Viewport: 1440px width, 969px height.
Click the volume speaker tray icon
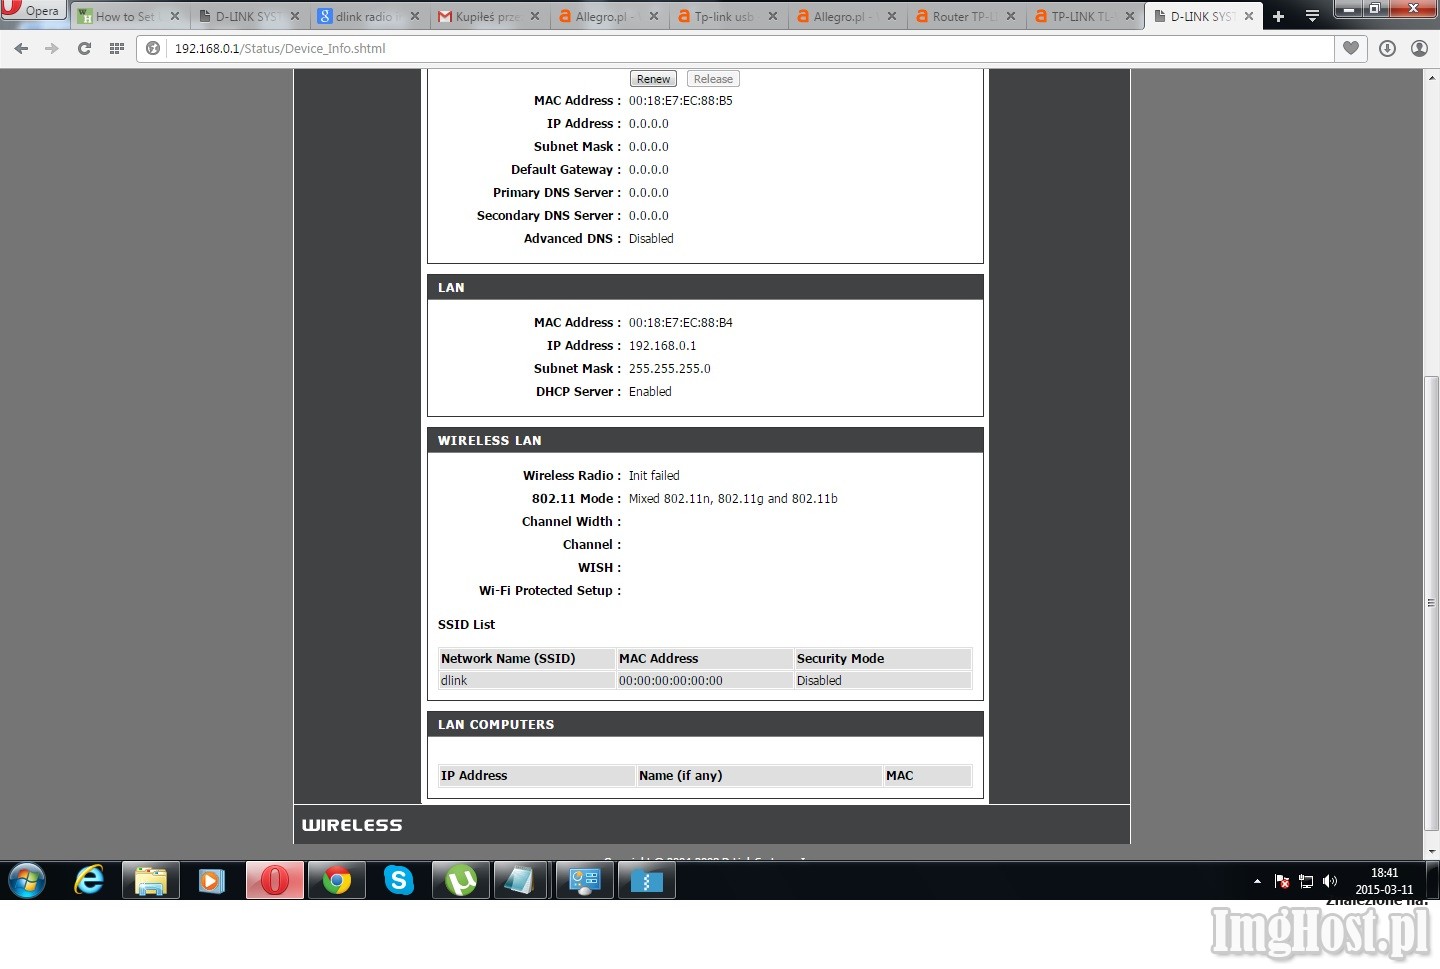pyautogui.click(x=1330, y=881)
